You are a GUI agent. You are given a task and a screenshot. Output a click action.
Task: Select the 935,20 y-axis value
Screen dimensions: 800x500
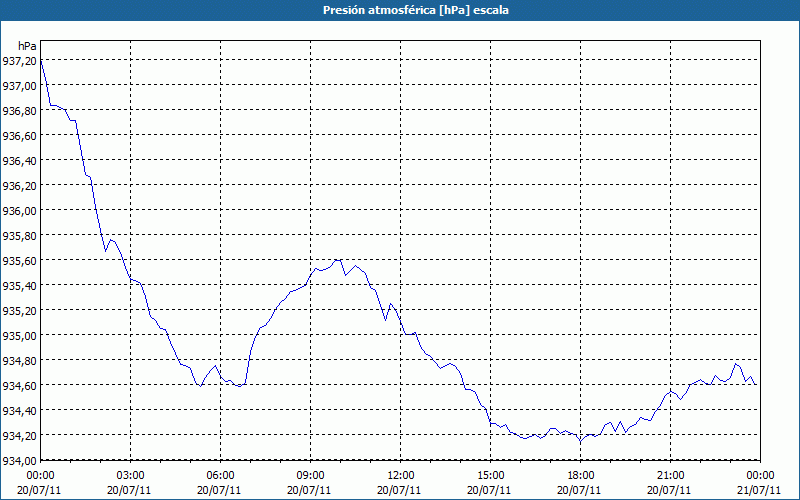[x=19, y=311]
